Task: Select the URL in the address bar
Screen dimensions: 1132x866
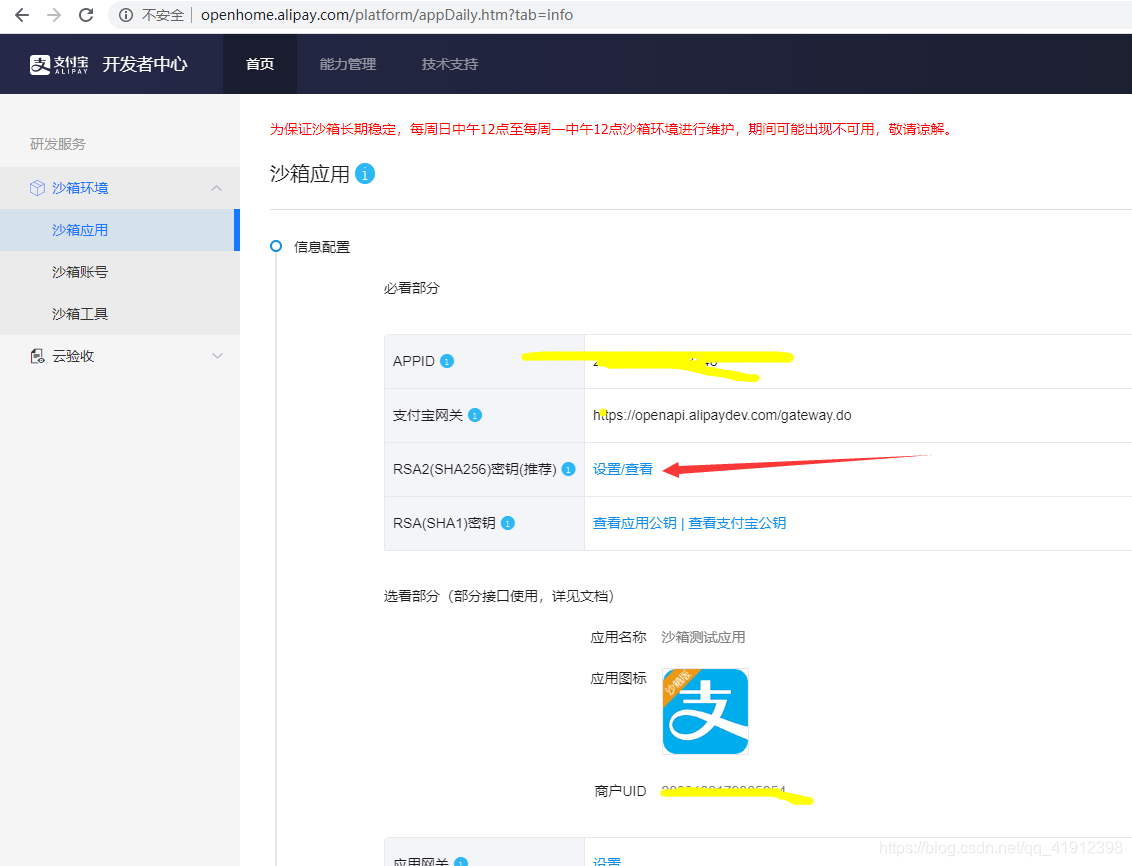Action: click(x=387, y=15)
